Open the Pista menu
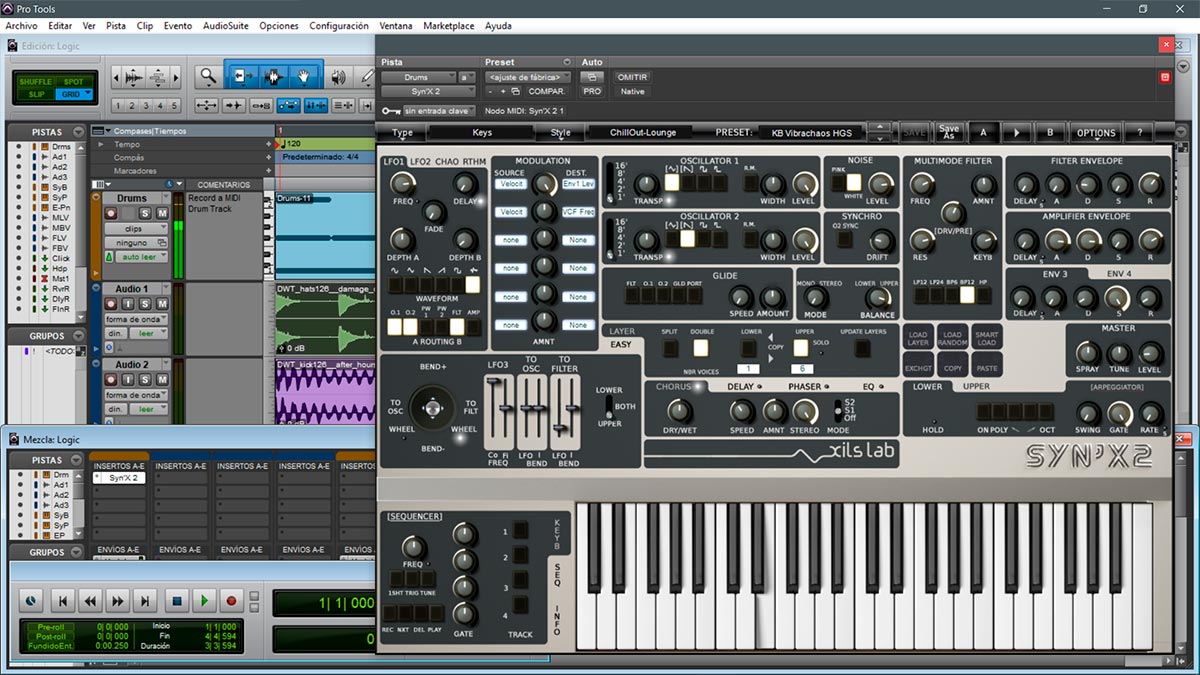This screenshot has height=675, width=1200. click(116, 26)
